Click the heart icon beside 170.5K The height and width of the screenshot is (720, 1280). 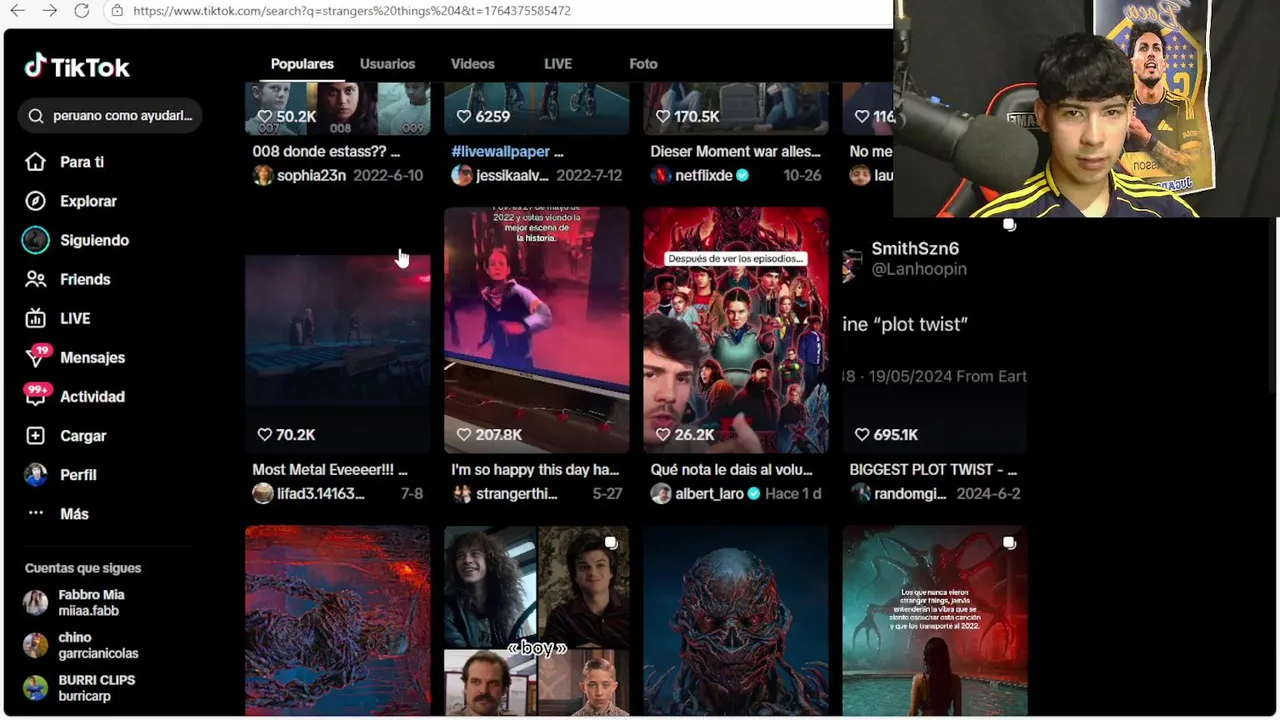662,116
